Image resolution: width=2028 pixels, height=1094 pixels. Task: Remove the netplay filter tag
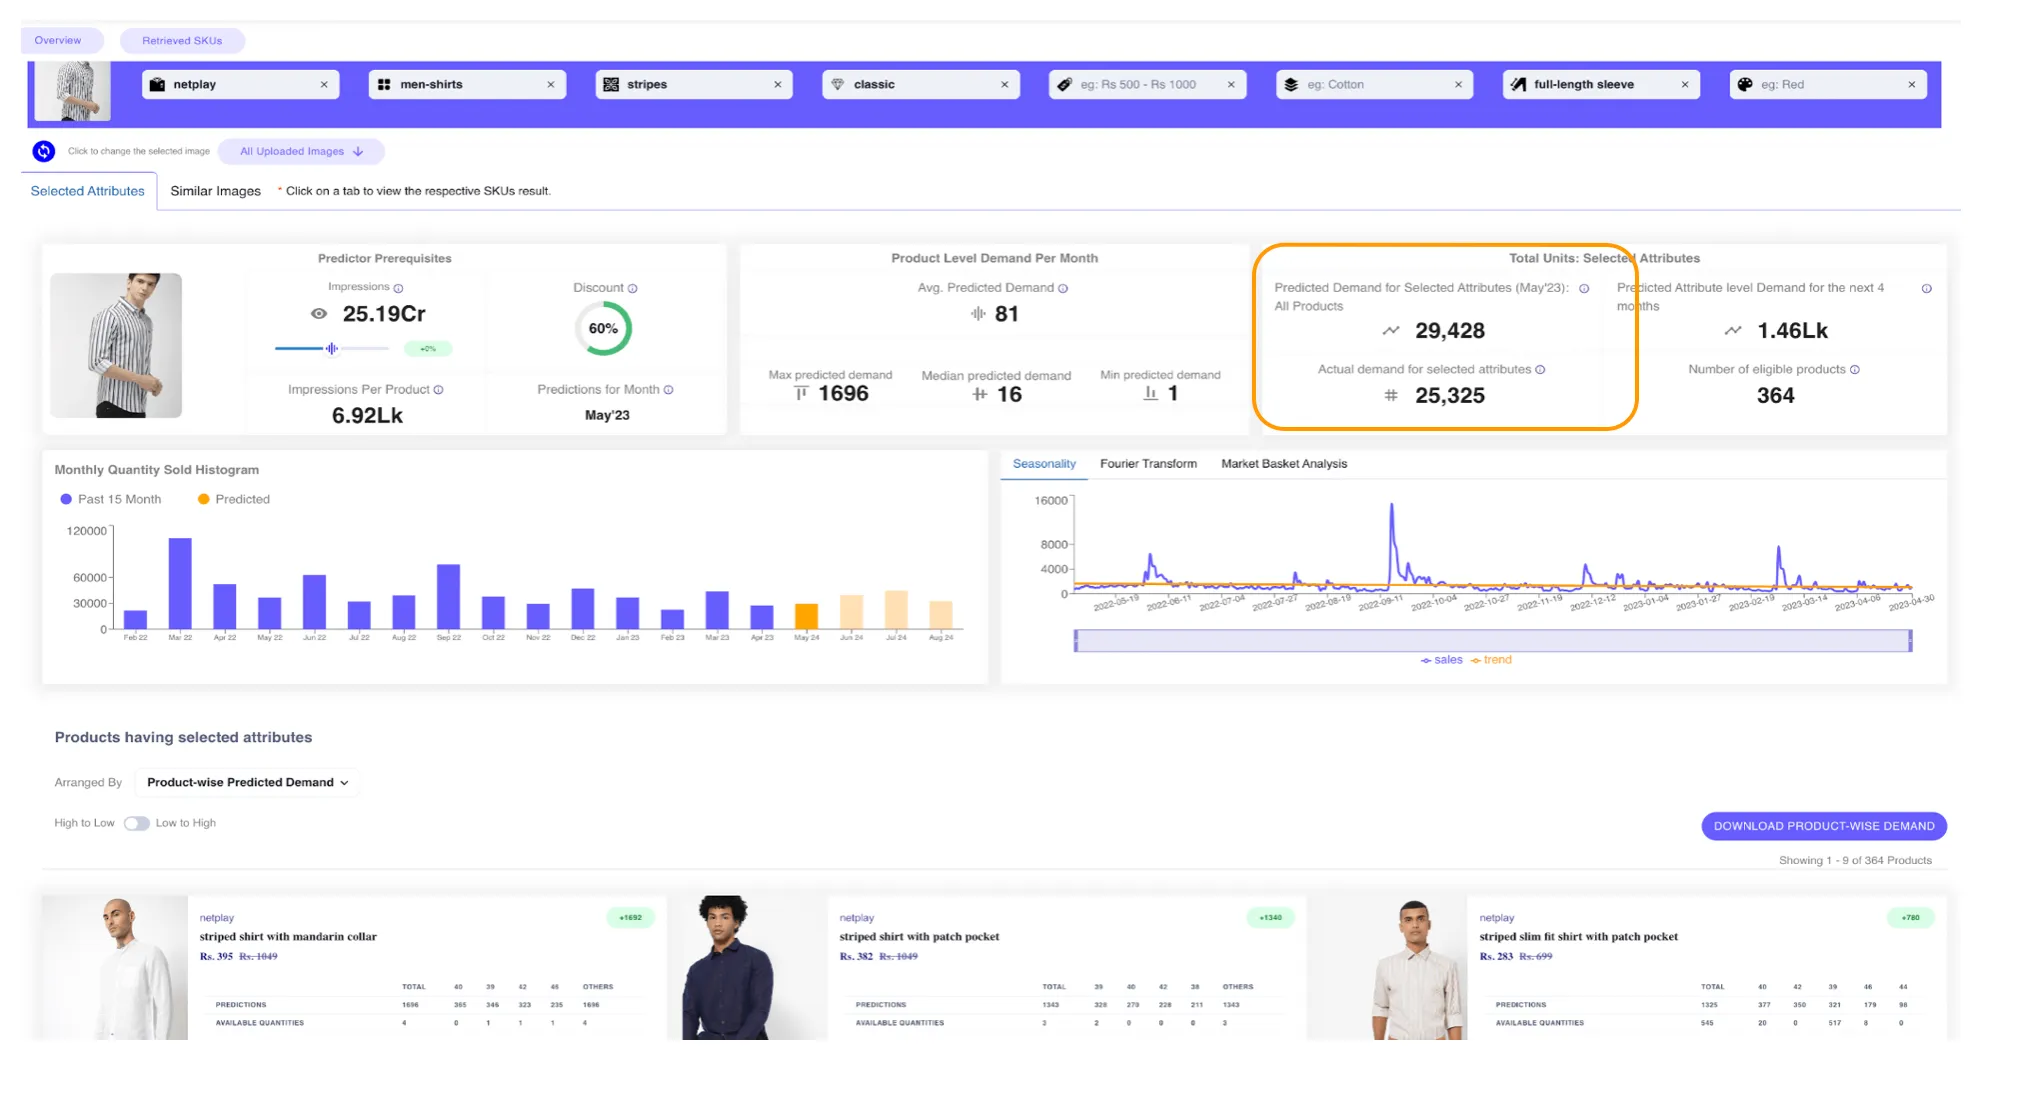(x=324, y=85)
